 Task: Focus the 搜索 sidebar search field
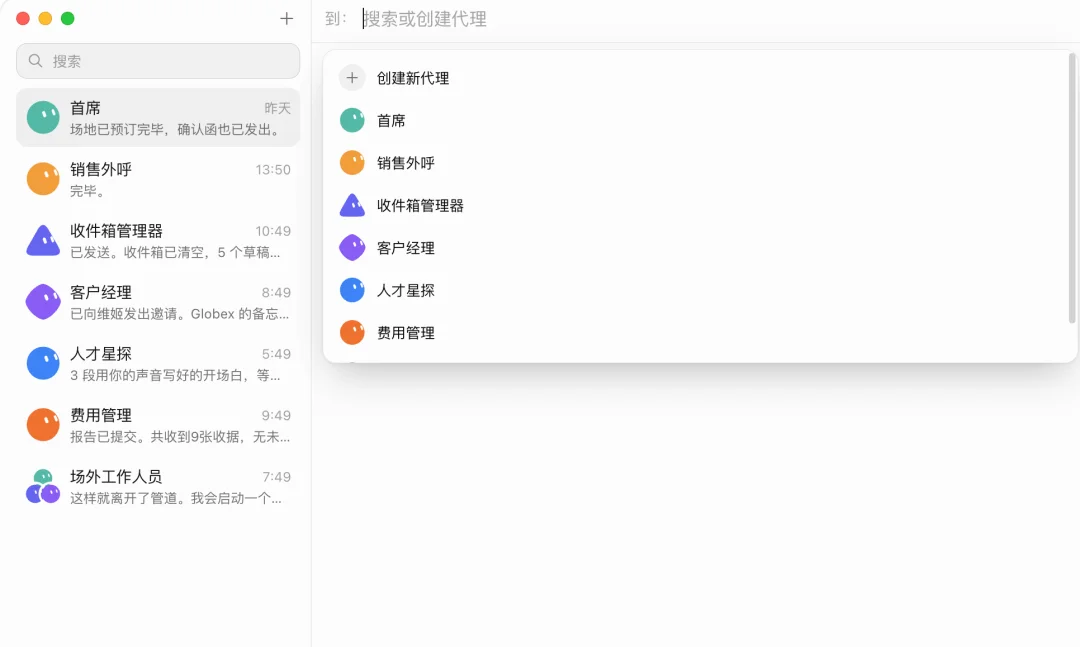[158, 61]
